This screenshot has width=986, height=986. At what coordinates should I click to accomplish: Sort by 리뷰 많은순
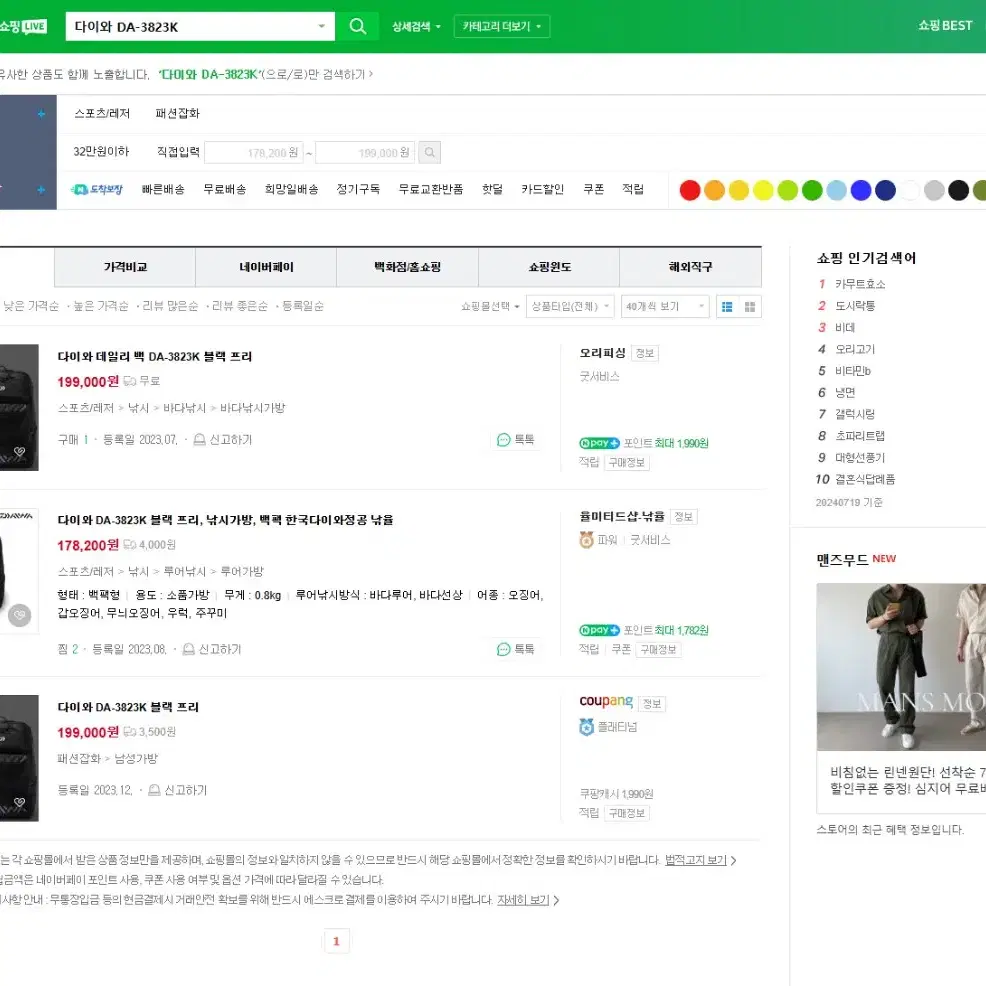[x=170, y=306]
